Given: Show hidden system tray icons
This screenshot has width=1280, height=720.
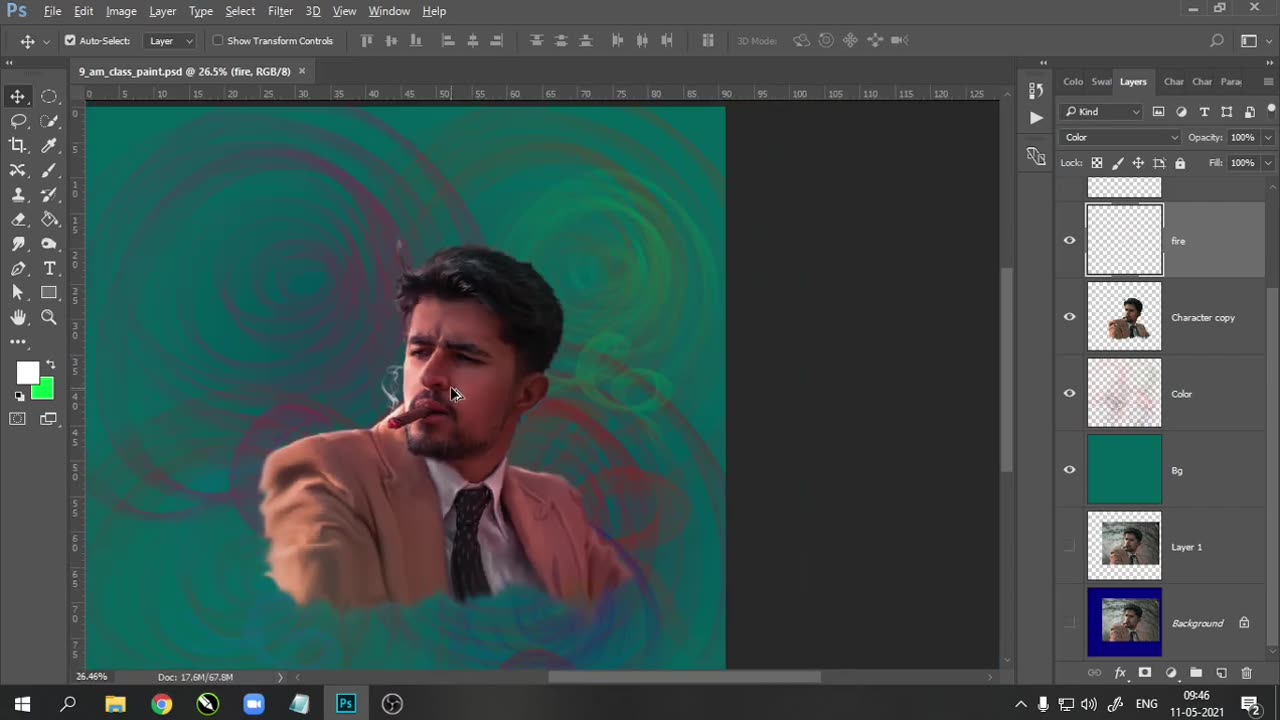Looking at the screenshot, I should coord(1021,704).
